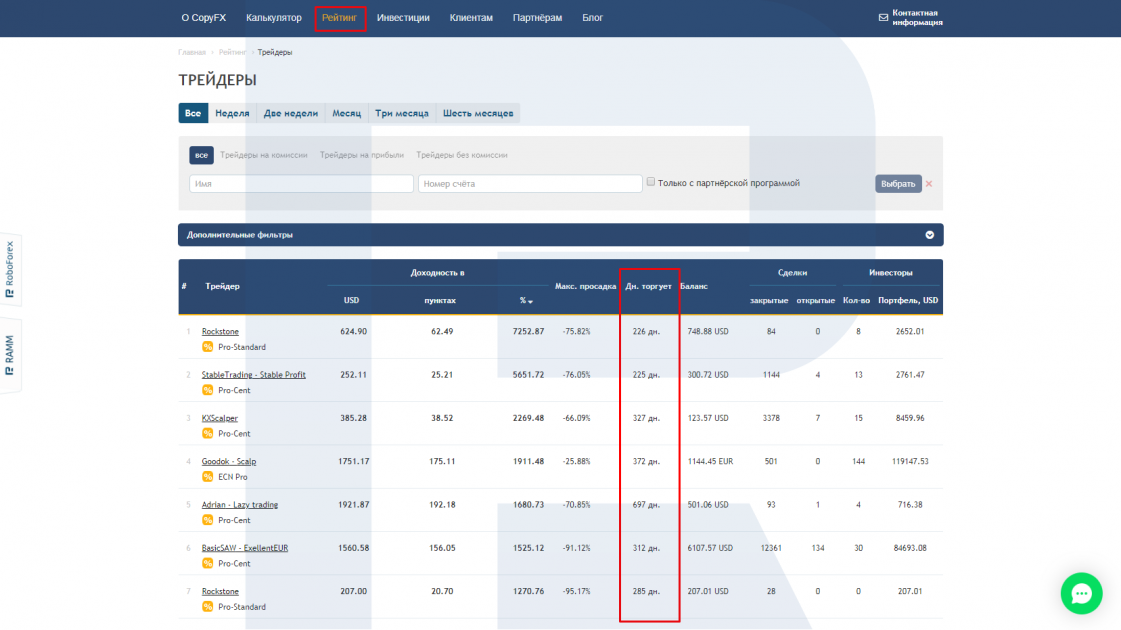This screenshot has height=630, width=1121.
Task: Click the -91.12% drawdown cell
Action: [576, 548]
